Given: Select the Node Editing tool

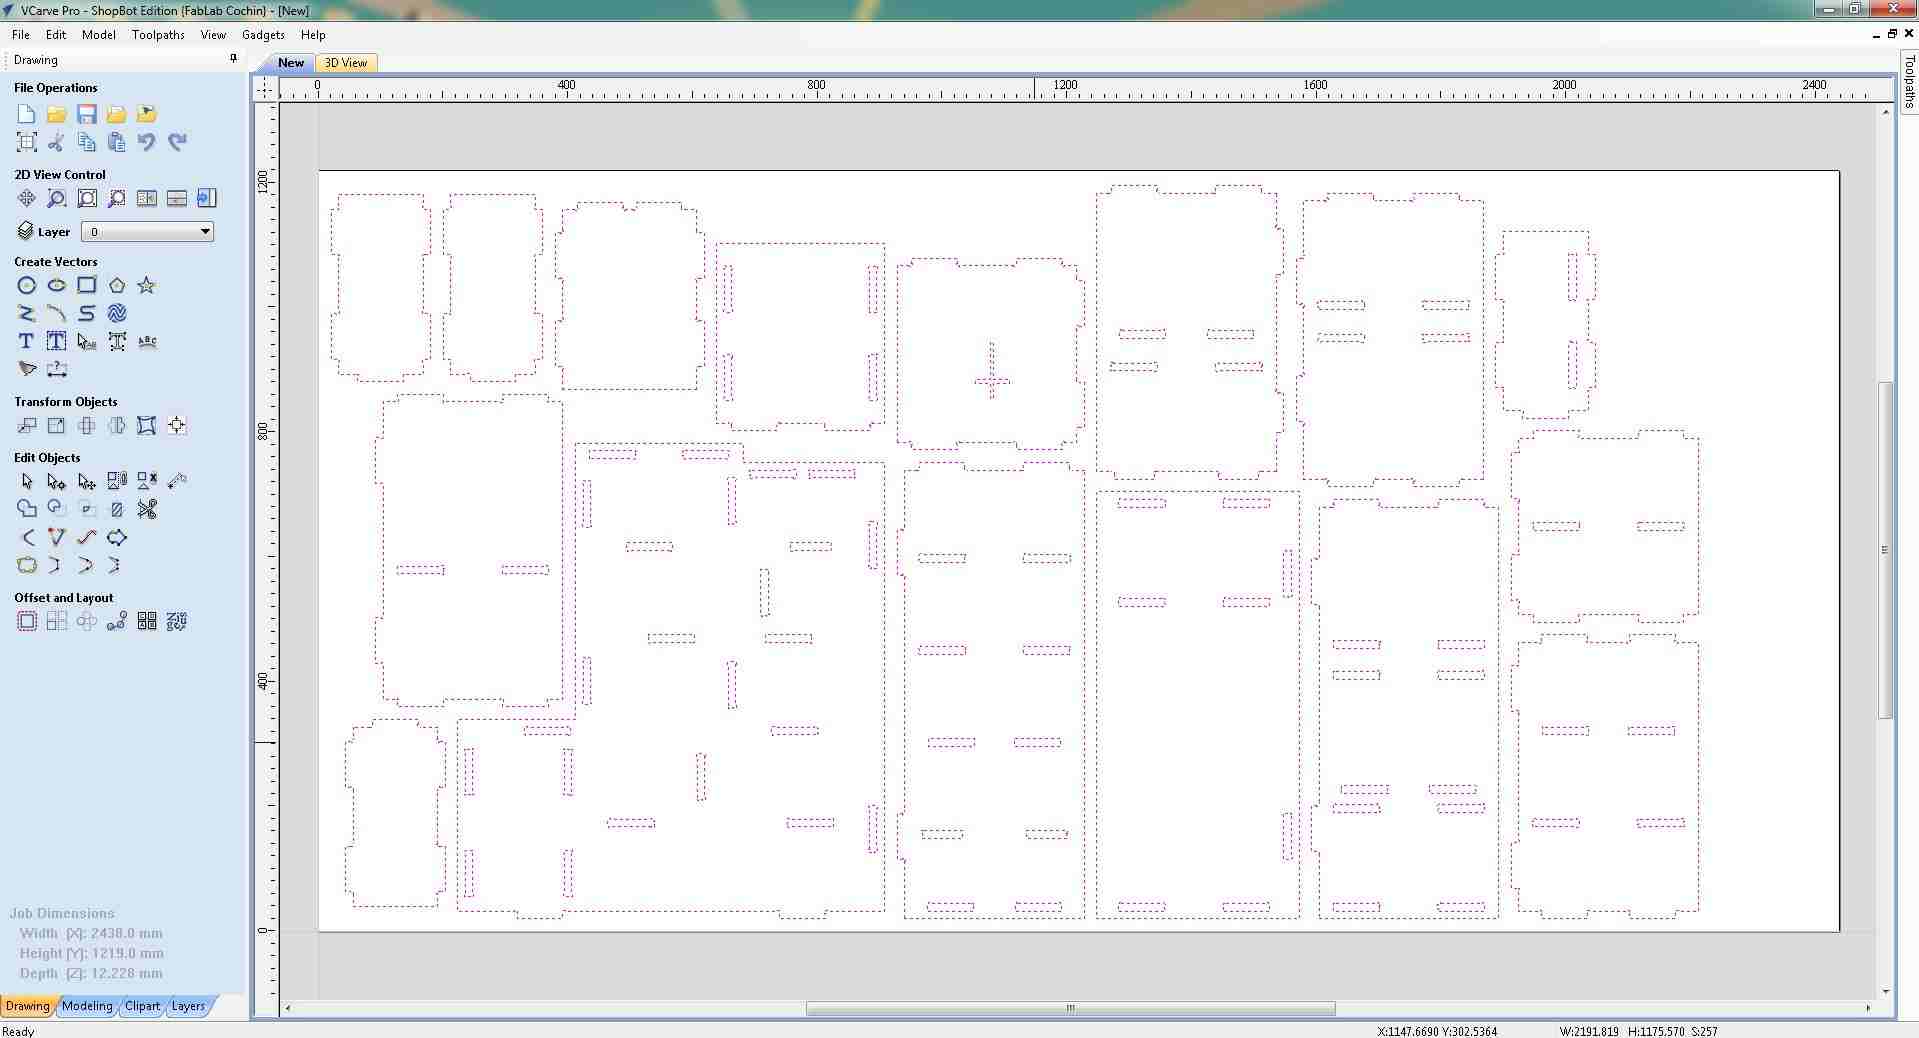Looking at the screenshot, I should pyautogui.click(x=57, y=482).
